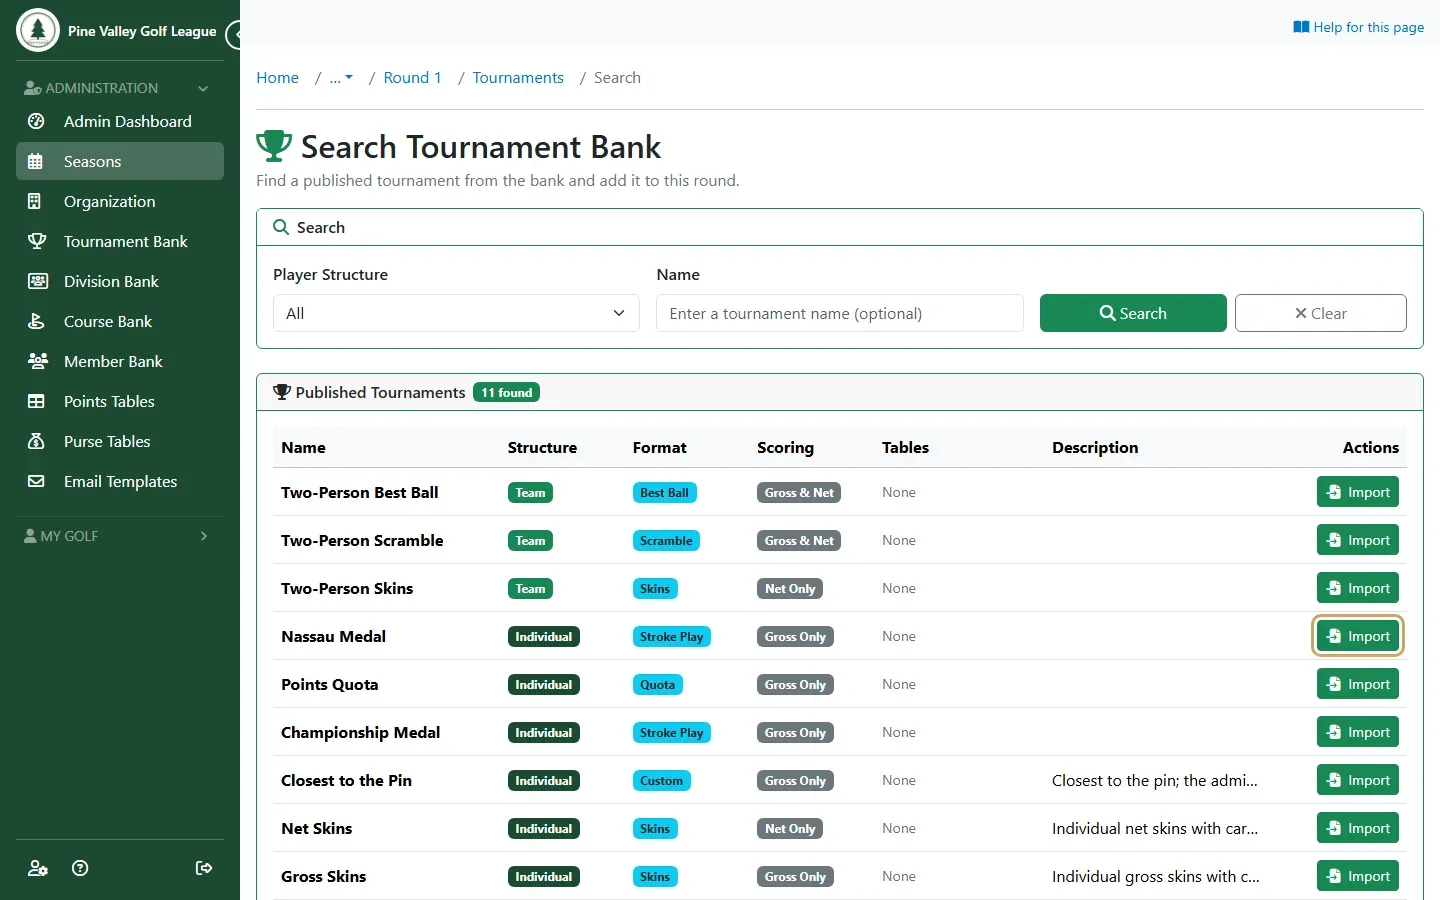Click the Nassau Medal name
The height and width of the screenshot is (900, 1440).
click(x=333, y=636)
